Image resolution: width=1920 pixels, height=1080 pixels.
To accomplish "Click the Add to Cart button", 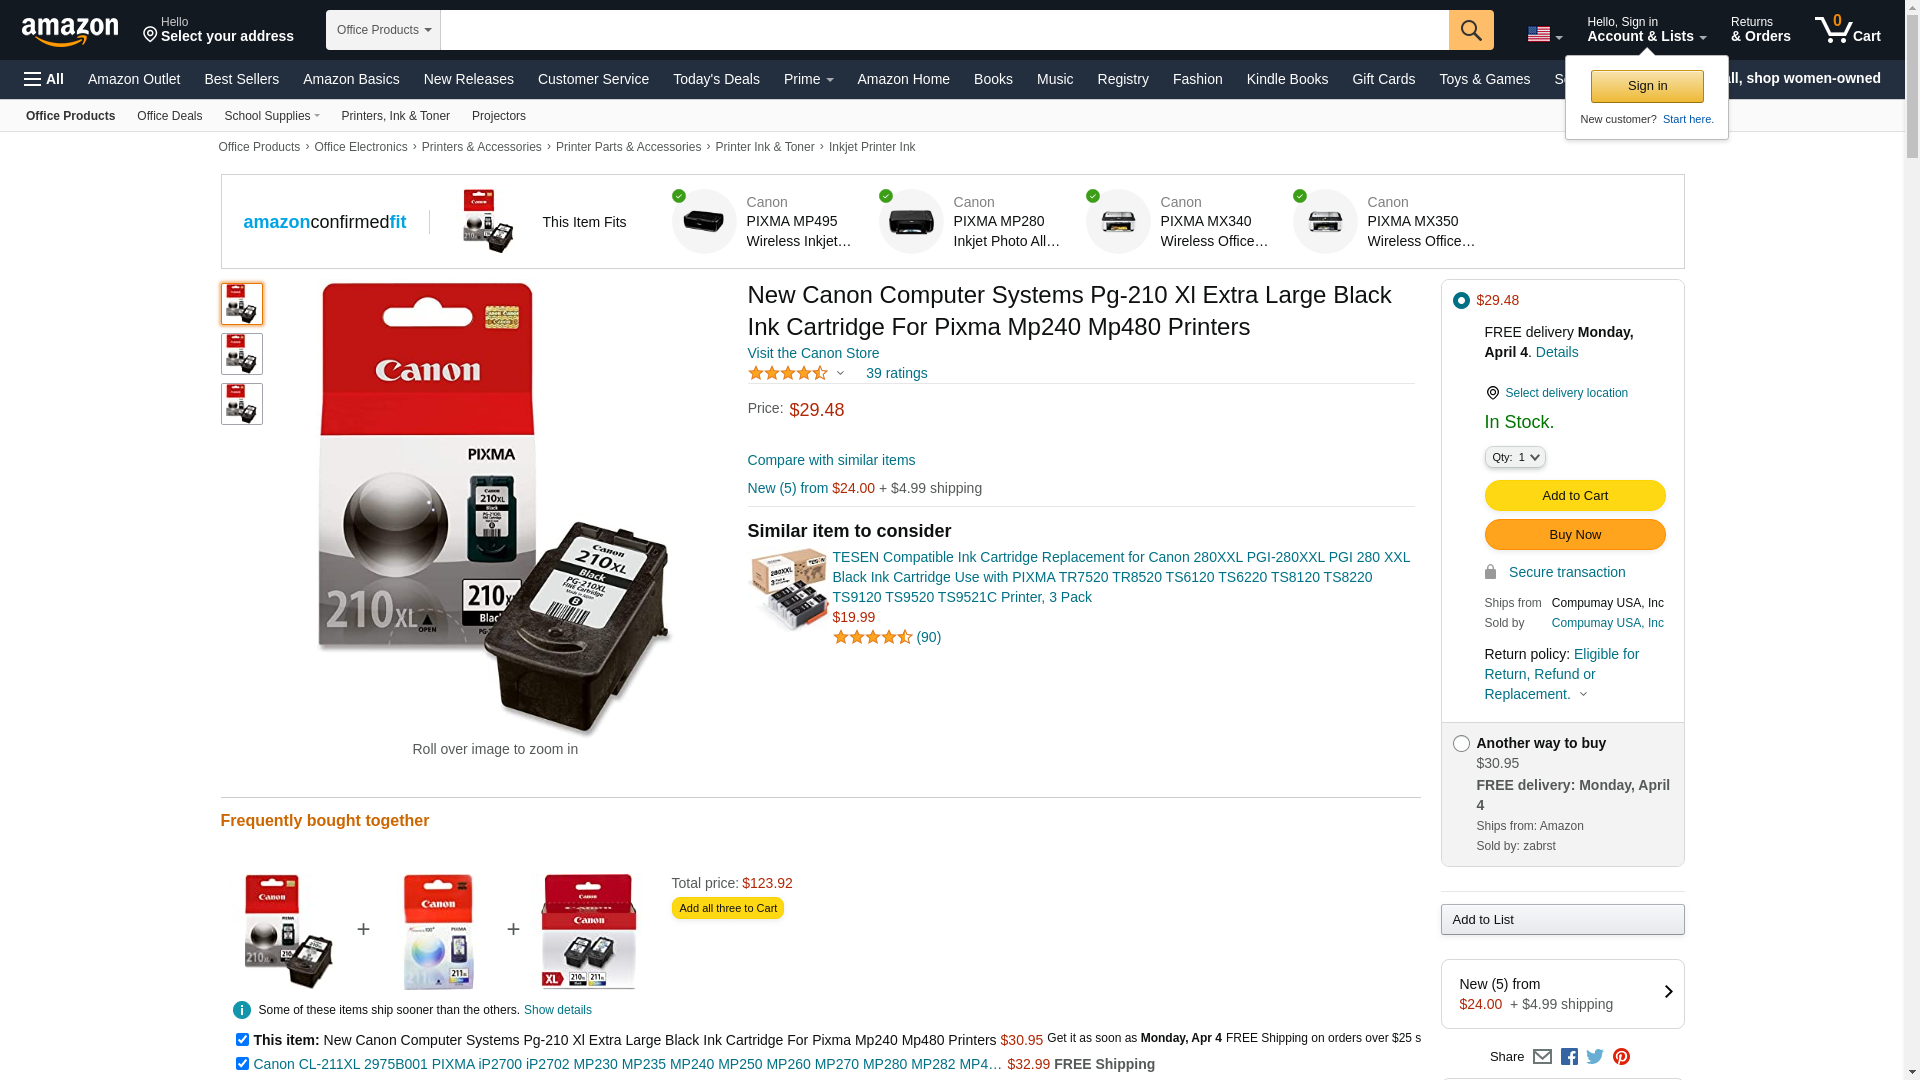I will click(x=1575, y=496).
